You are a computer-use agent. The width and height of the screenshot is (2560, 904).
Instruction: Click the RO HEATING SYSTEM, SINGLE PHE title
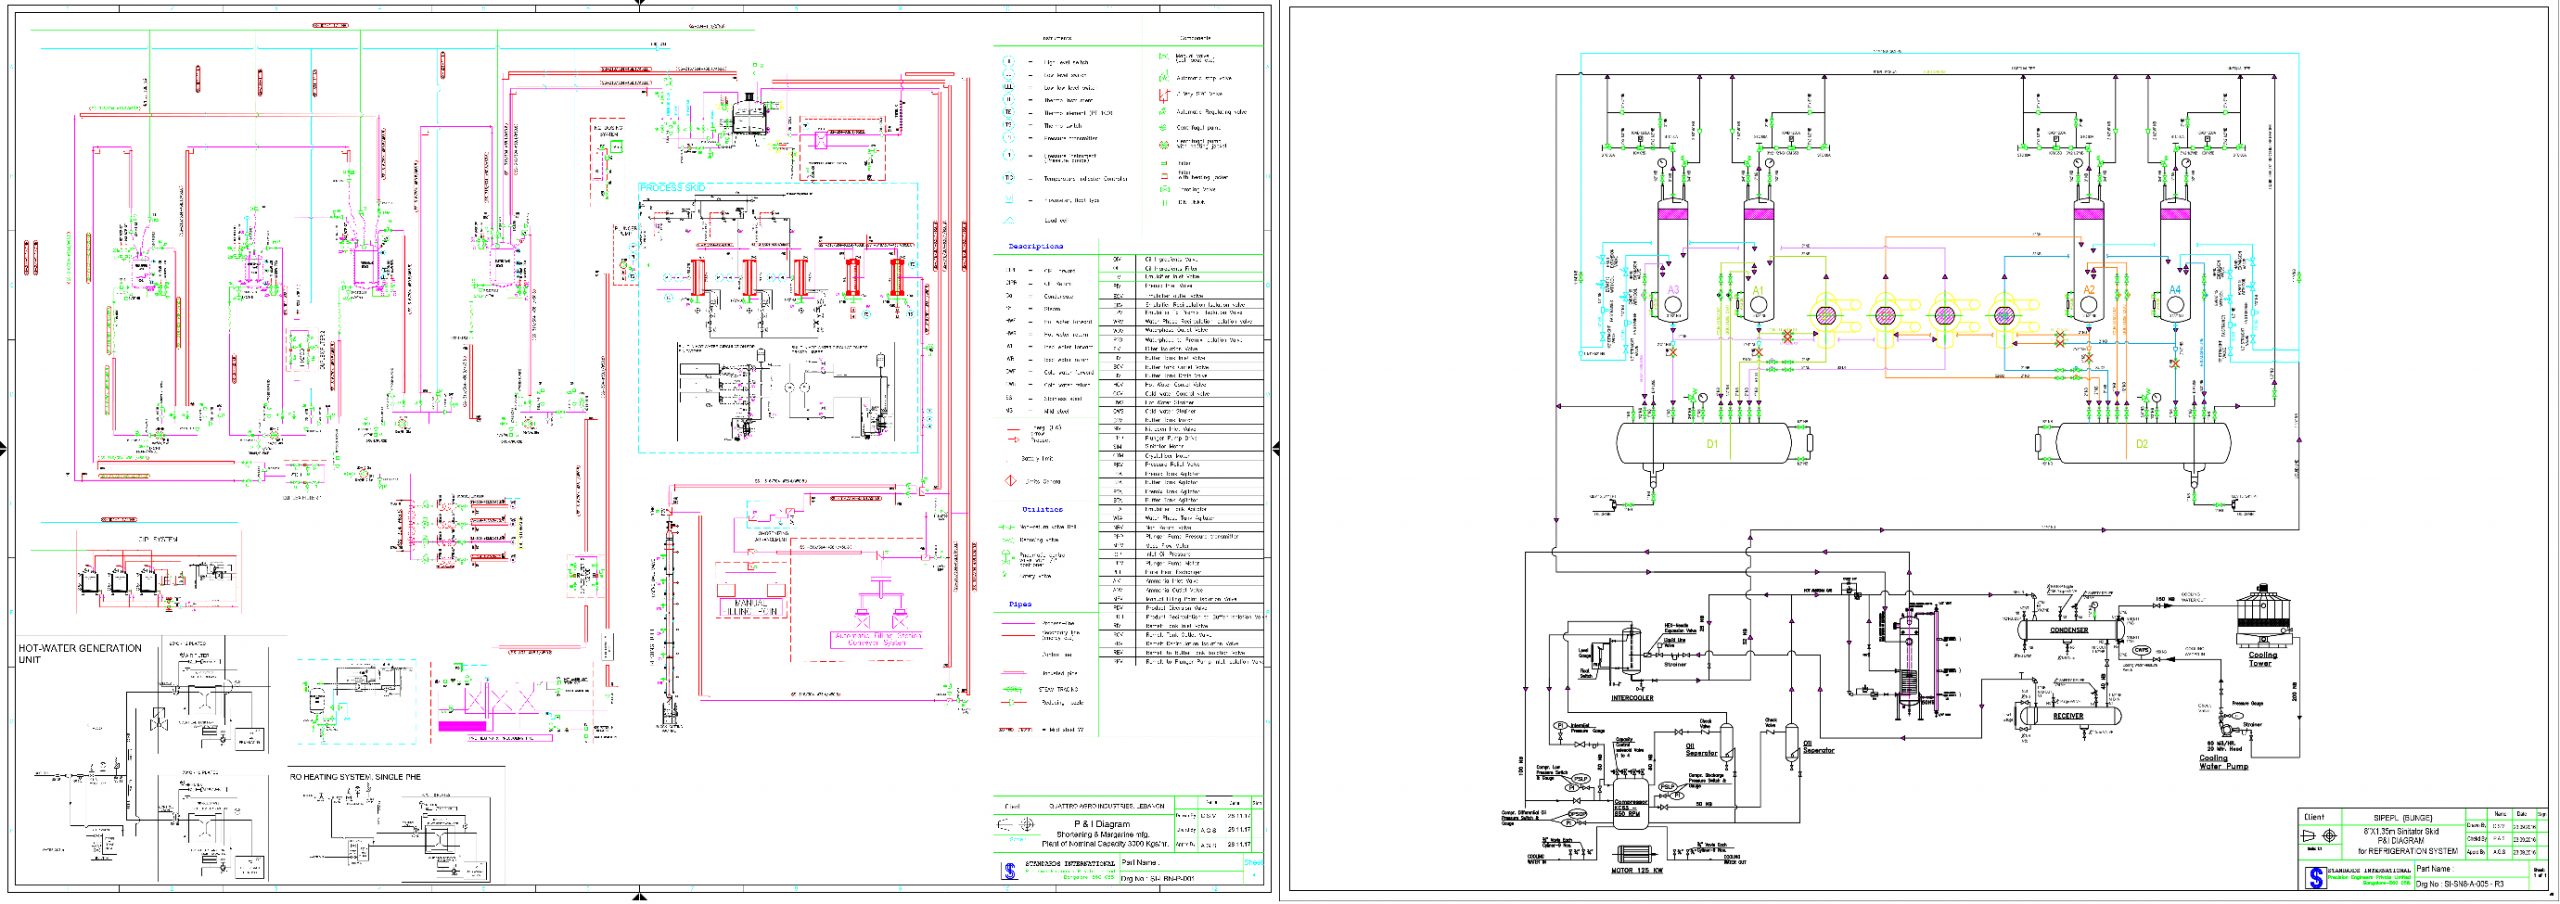coord(355,776)
